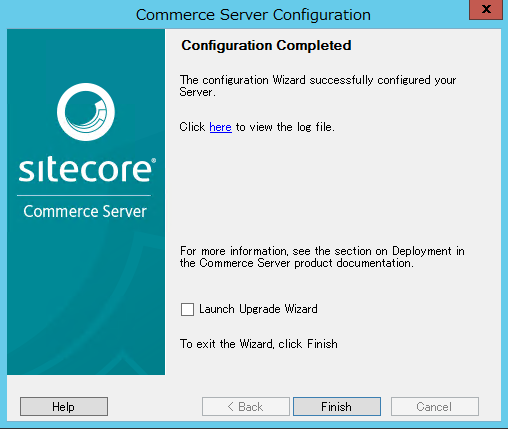This screenshot has height=429, width=508.
Task: Close the dialog with the red X
Action: (x=486, y=9)
